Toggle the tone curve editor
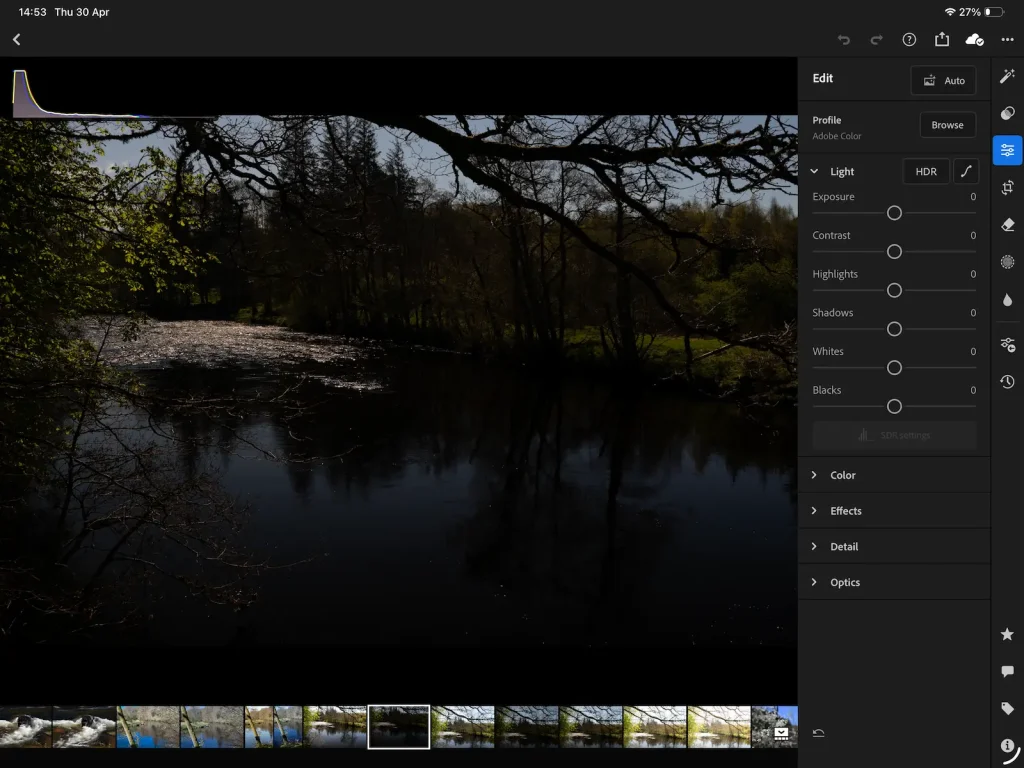The width and height of the screenshot is (1024, 768). [966, 171]
